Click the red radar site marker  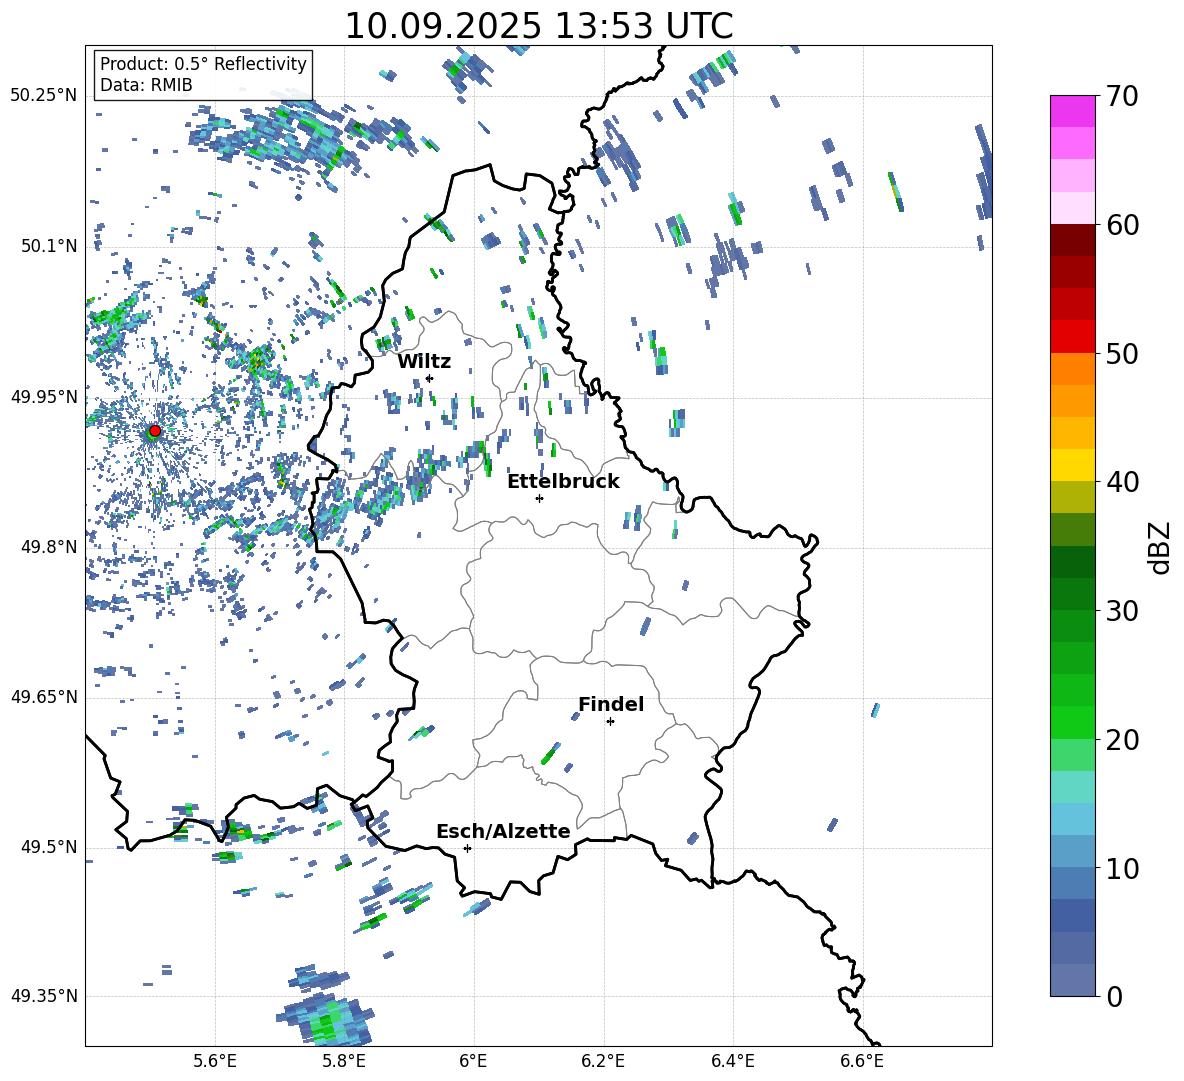tap(155, 430)
